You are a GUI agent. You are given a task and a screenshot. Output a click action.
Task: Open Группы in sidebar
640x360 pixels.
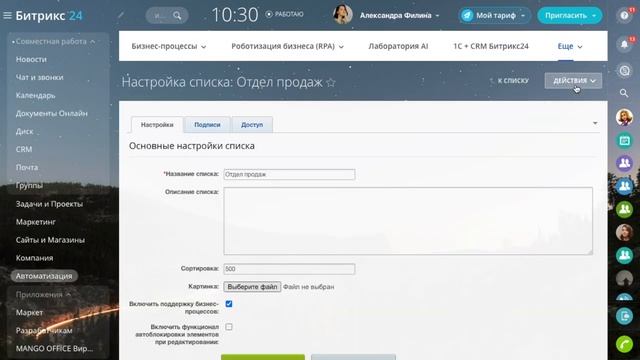pyautogui.click(x=29, y=185)
